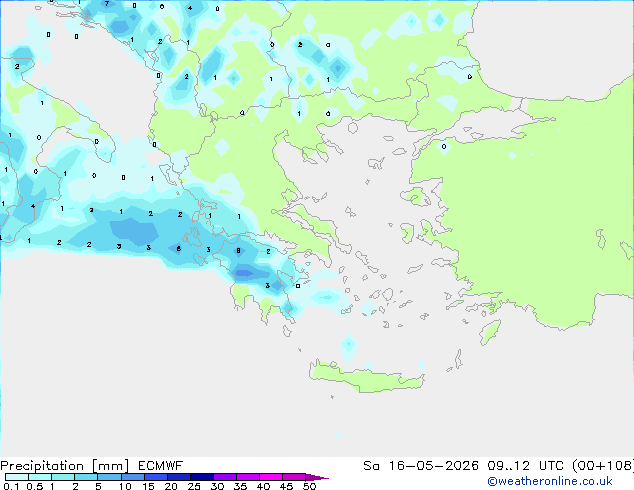Image resolution: width=634 pixels, height=490 pixels.
Task: Pick the legend swatch between 25 and 30
Action: [x=201, y=477]
